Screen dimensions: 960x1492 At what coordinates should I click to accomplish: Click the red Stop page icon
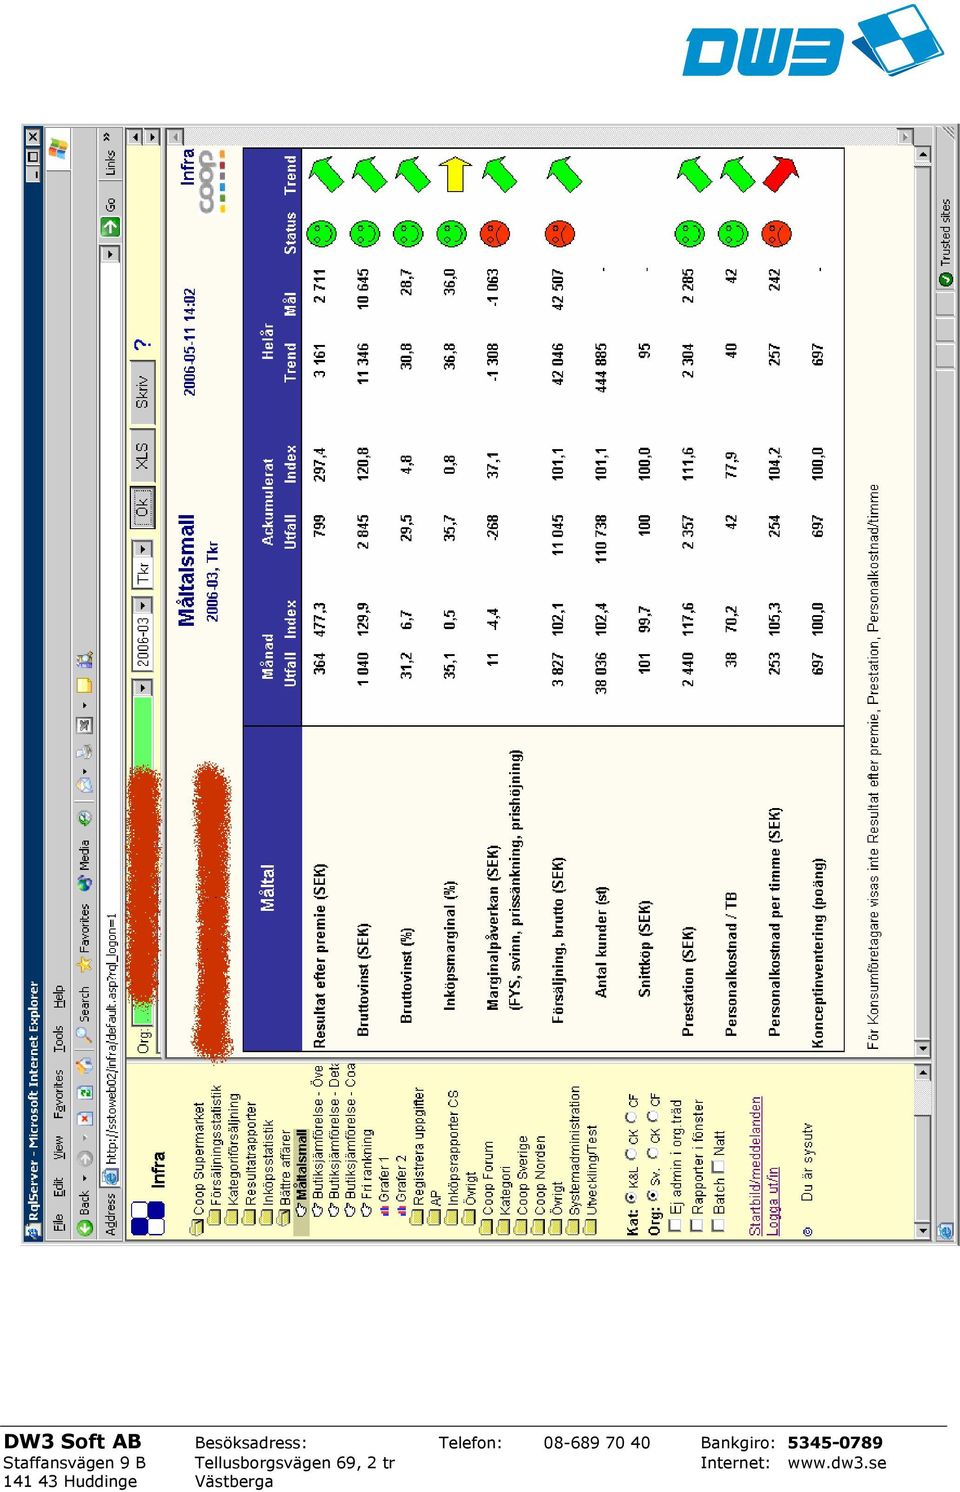click(x=85, y=1118)
